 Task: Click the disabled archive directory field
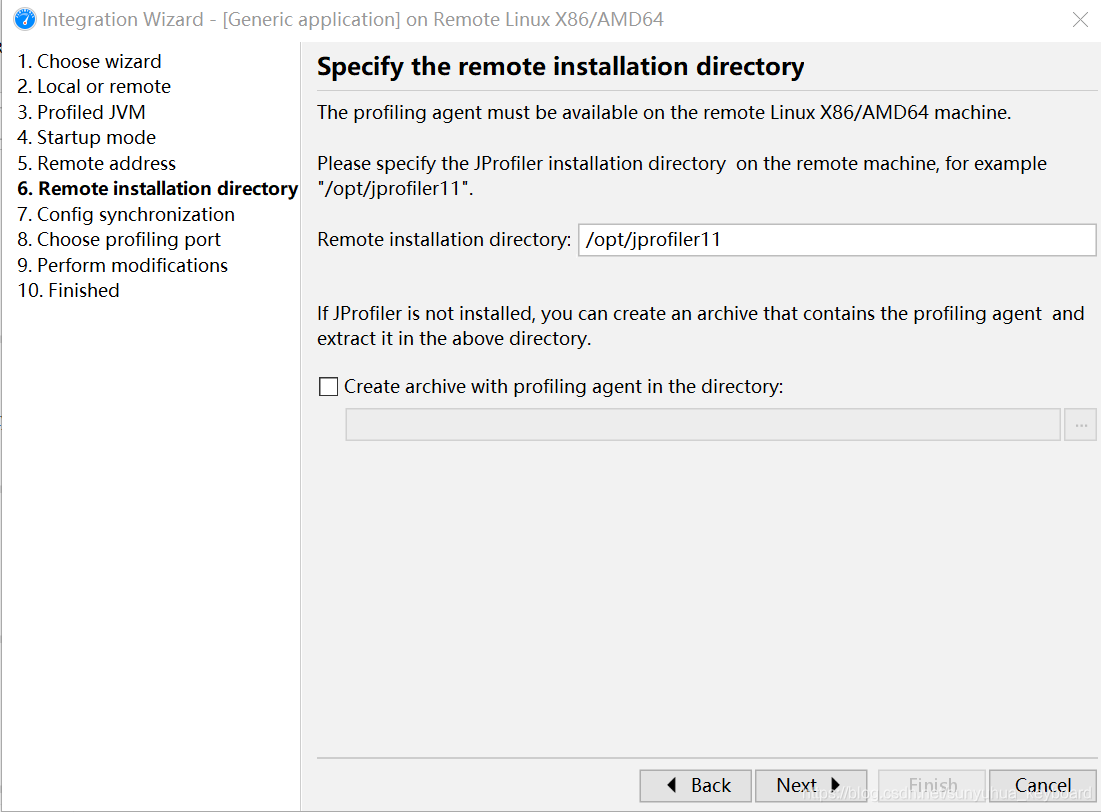click(x=703, y=425)
